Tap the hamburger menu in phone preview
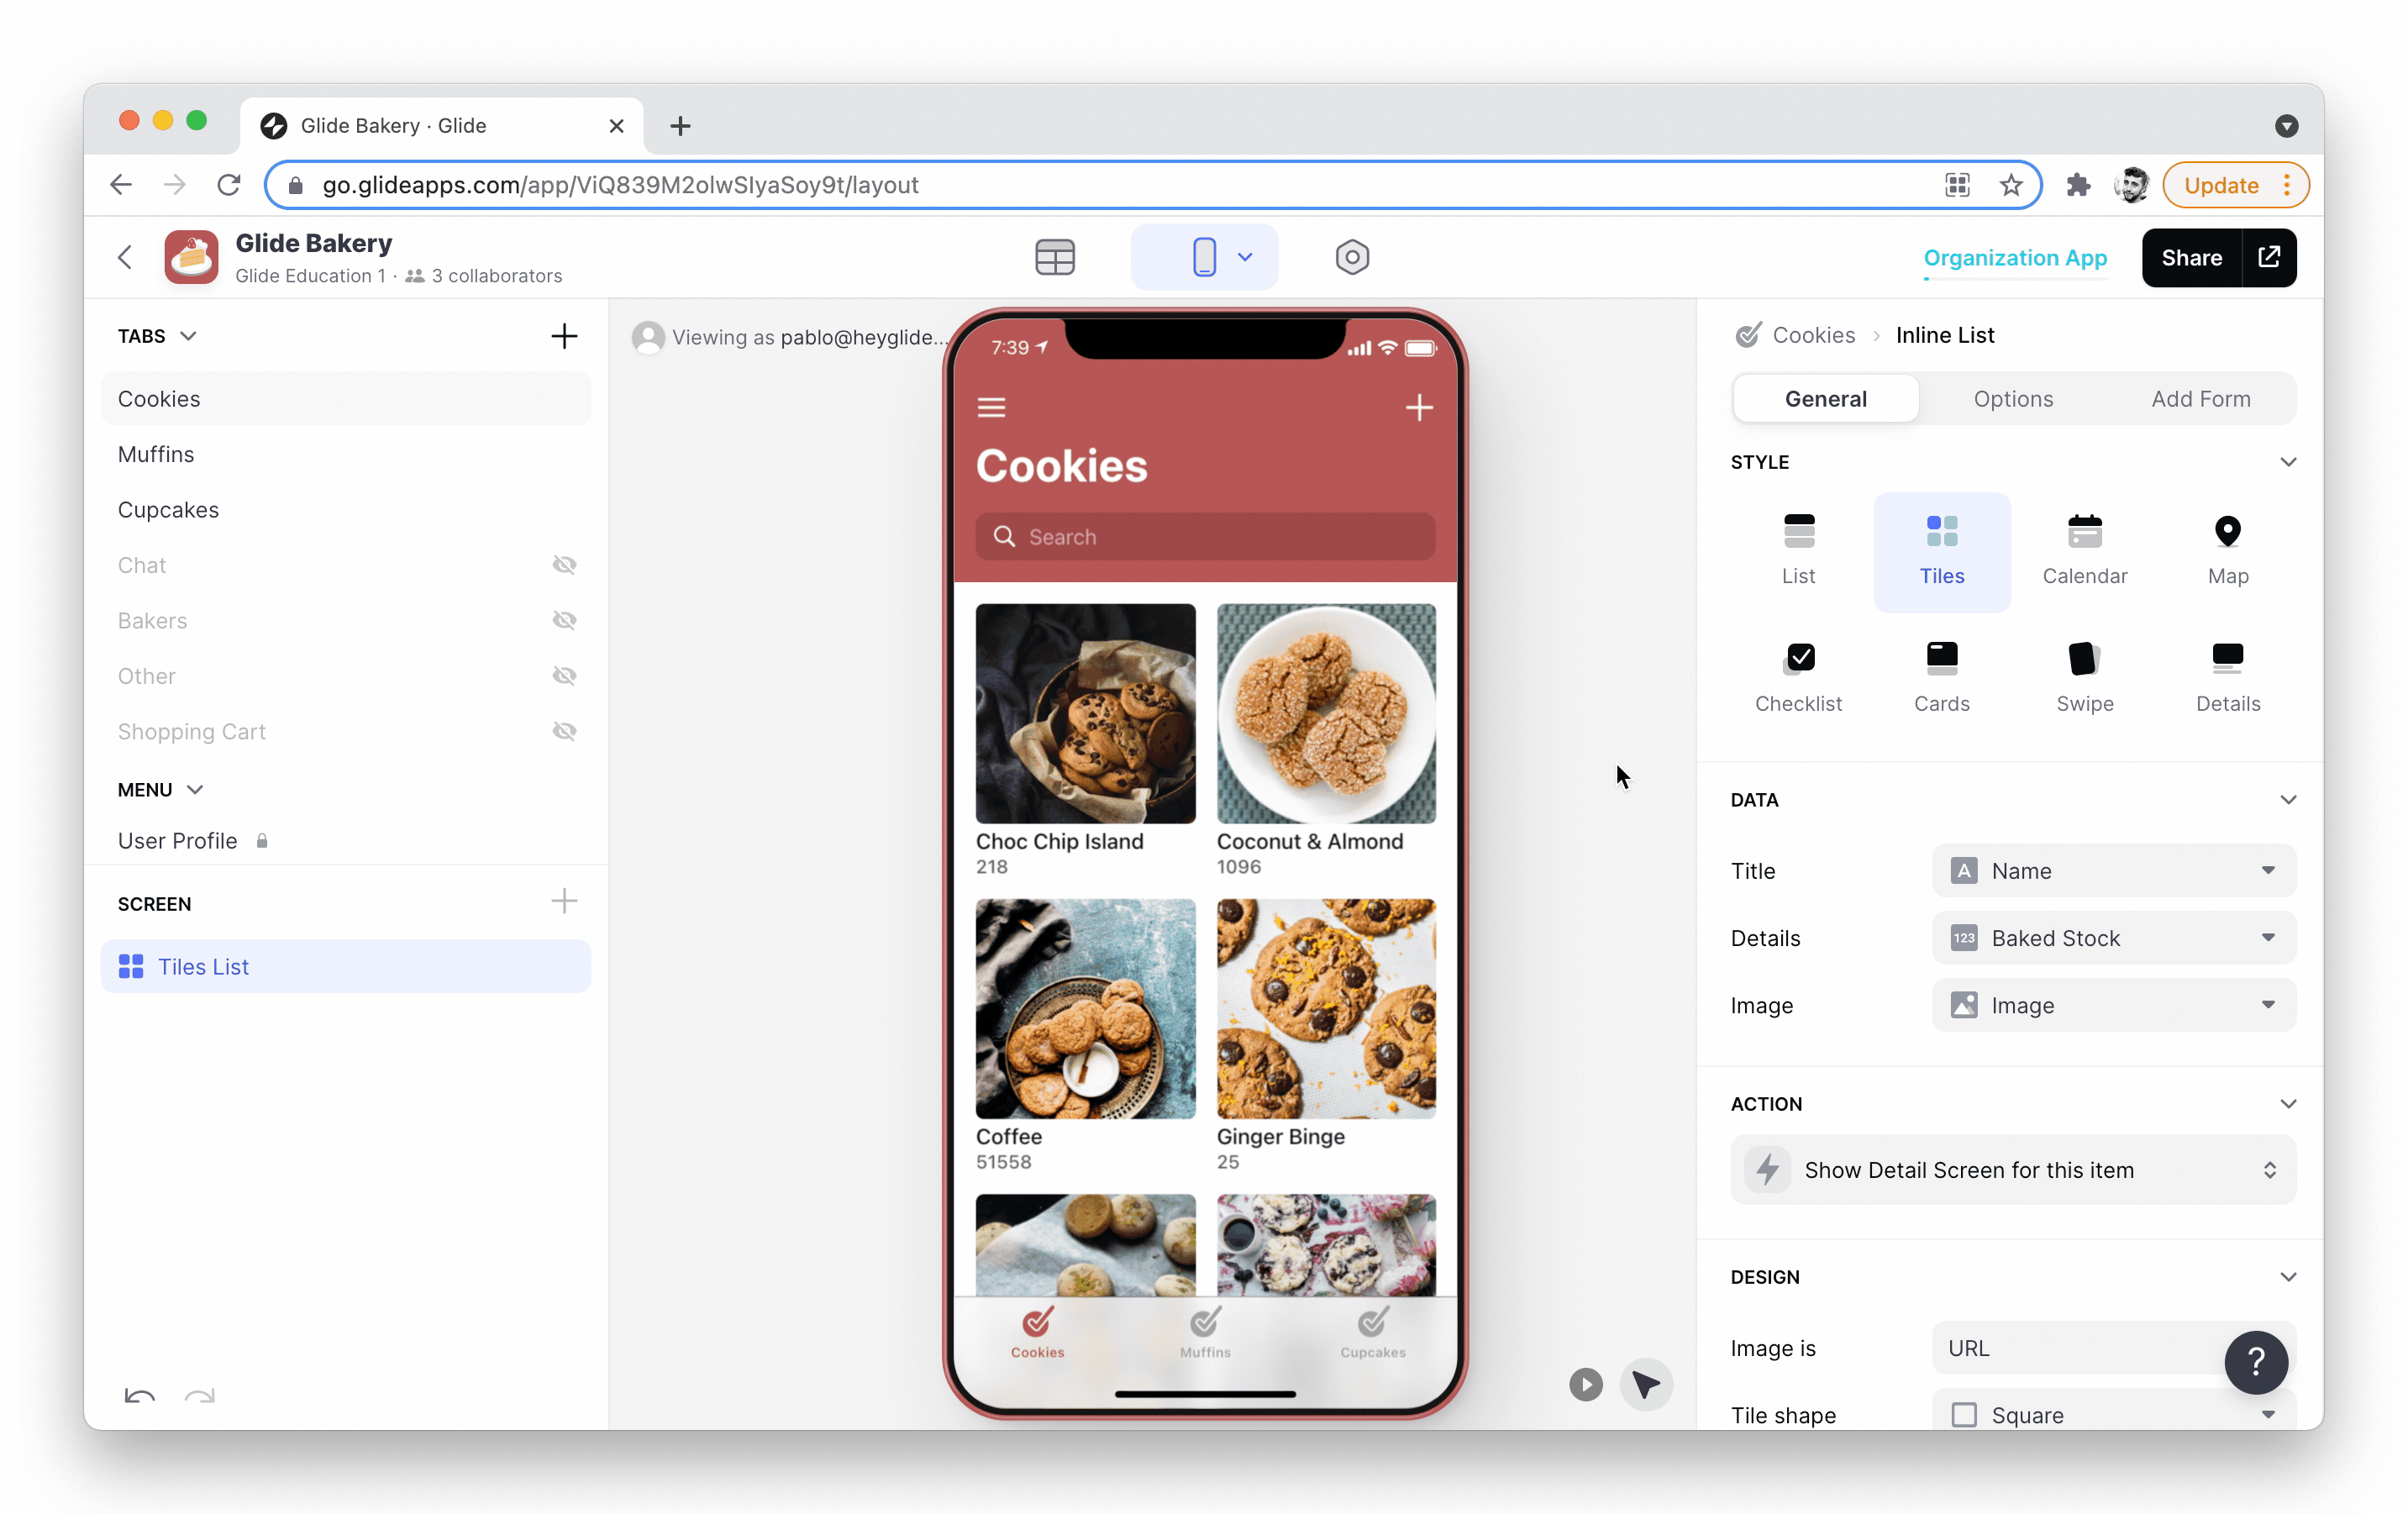The height and width of the screenshot is (1514, 2408). click(991, 407)
